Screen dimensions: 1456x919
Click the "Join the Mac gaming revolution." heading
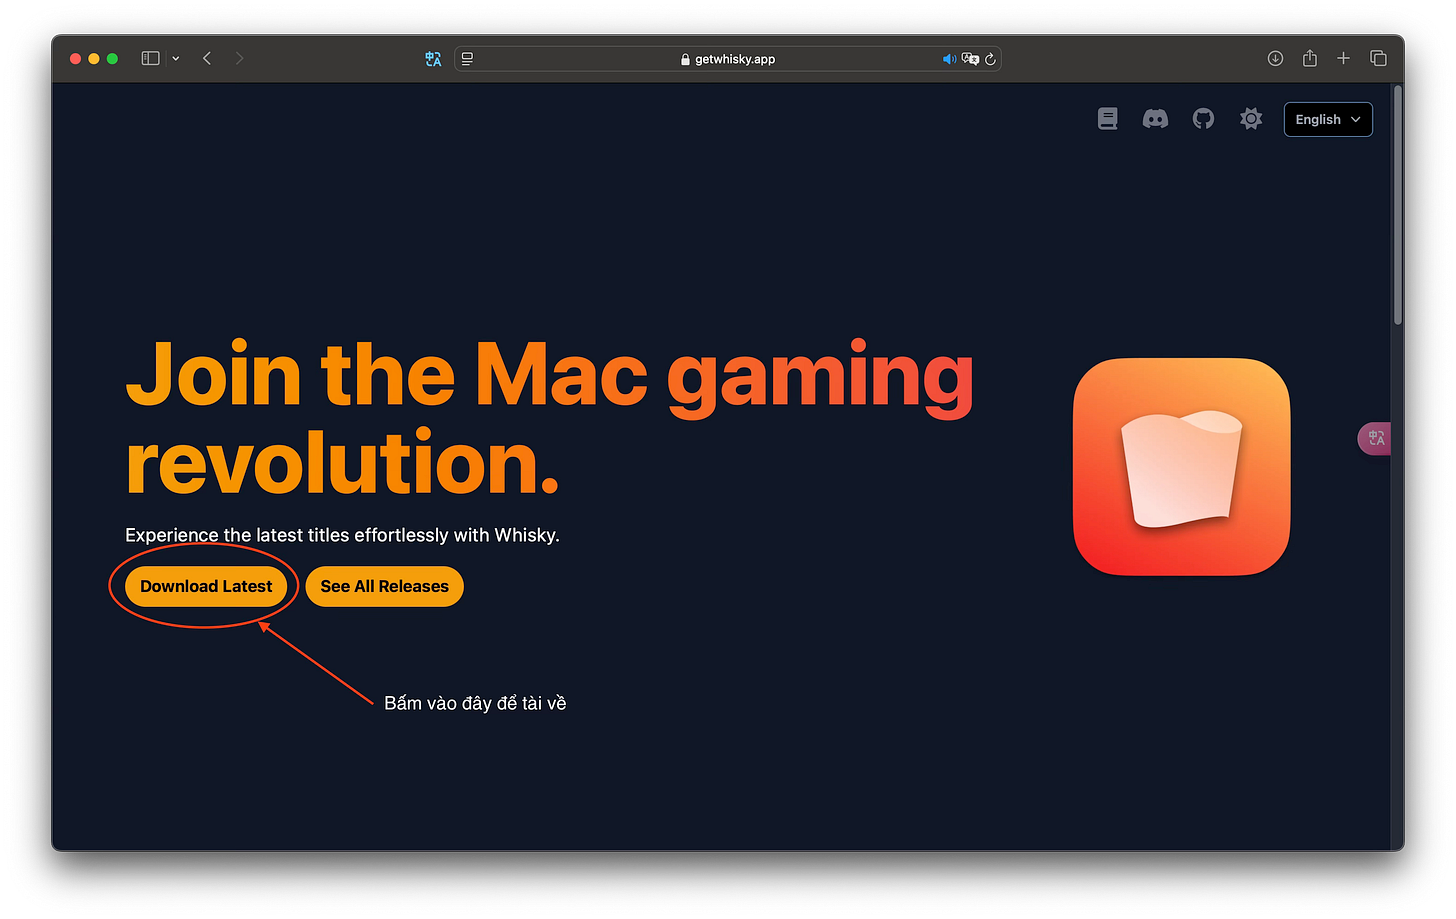pos(549,418)
